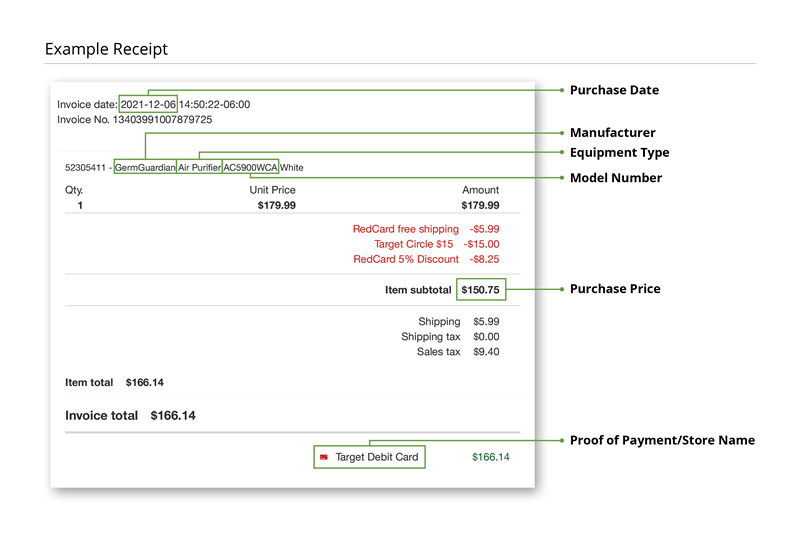Click the Unit Price column header
Image resolution: width=800 pixels, height=533 pixels.
click(272, 190)
